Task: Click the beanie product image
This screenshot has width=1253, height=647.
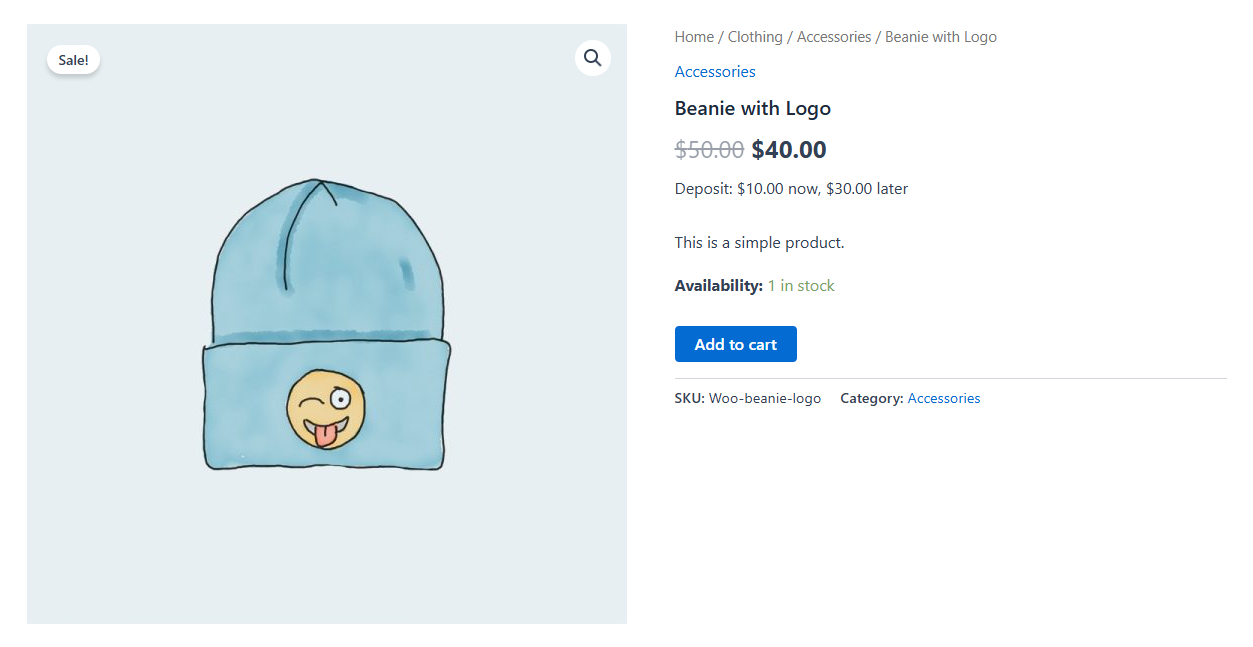Action: click(325, 320)
